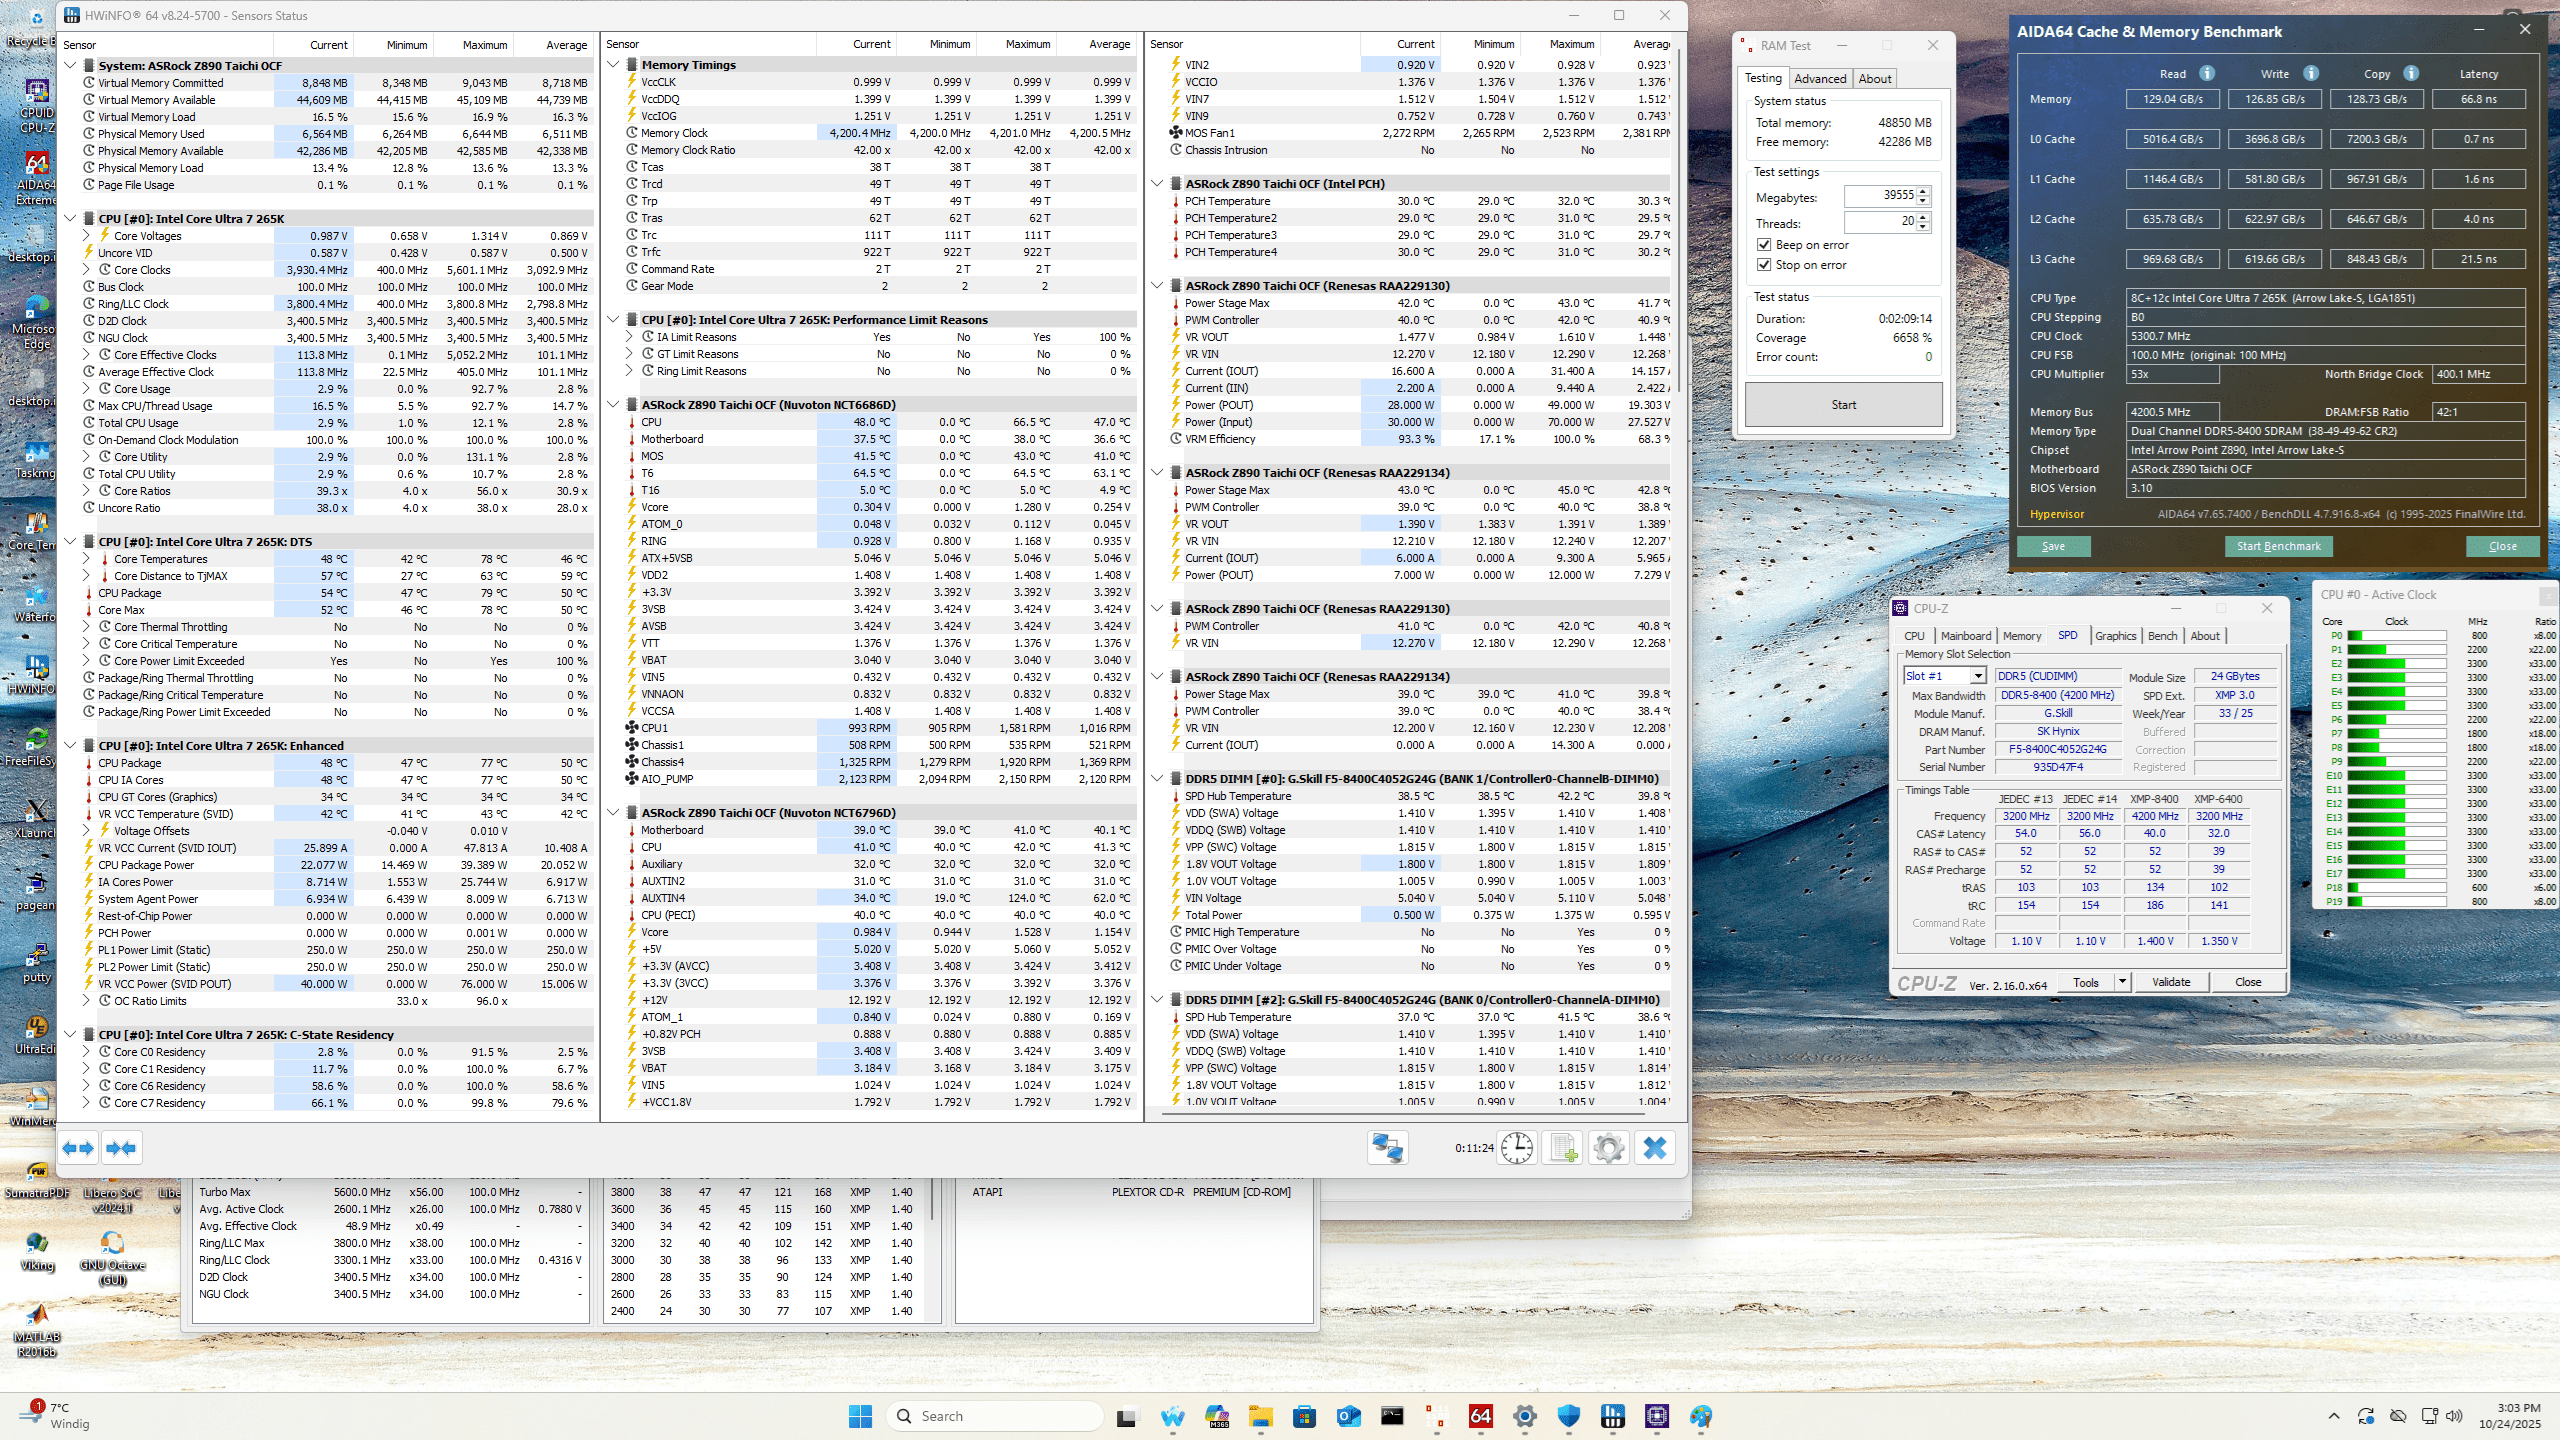Screen dimensions: 2560x1440
Task: Expand the Core Clocks sensor row
Action: [87, 270]
